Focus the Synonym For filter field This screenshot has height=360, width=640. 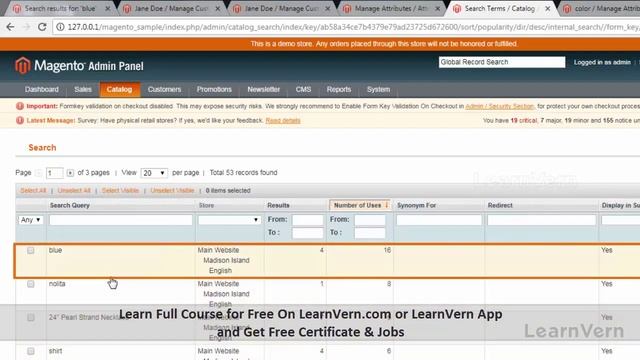(439, 220)
